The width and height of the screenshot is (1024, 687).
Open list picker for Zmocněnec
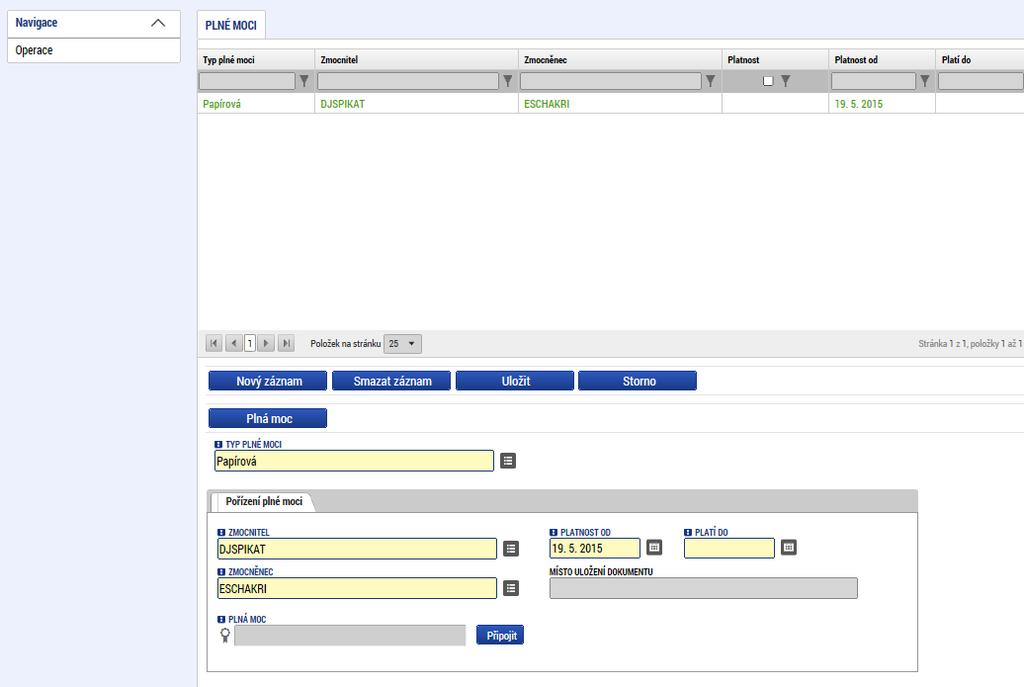tap(511, 588)
